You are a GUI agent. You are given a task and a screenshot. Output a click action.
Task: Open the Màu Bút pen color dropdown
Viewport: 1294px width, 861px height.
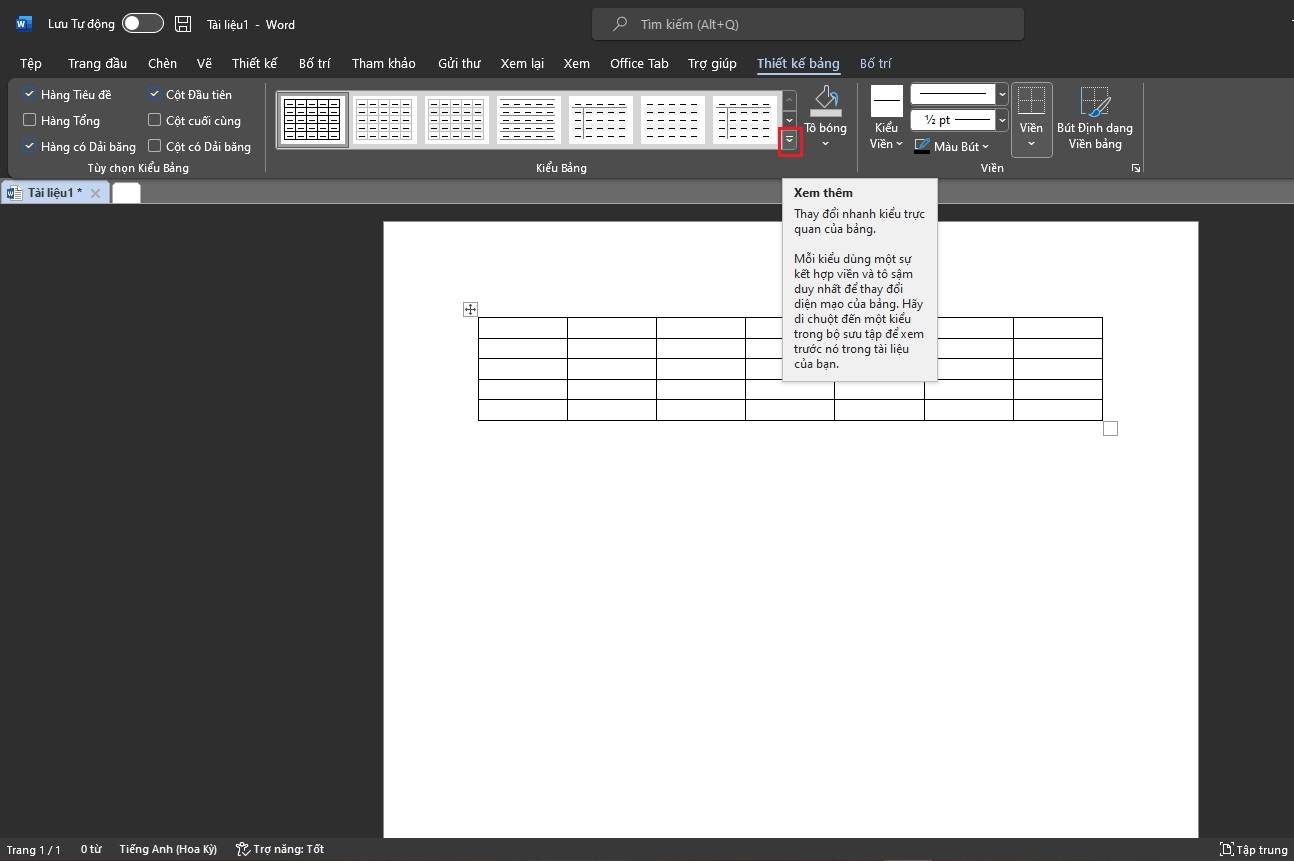point(985,147)
